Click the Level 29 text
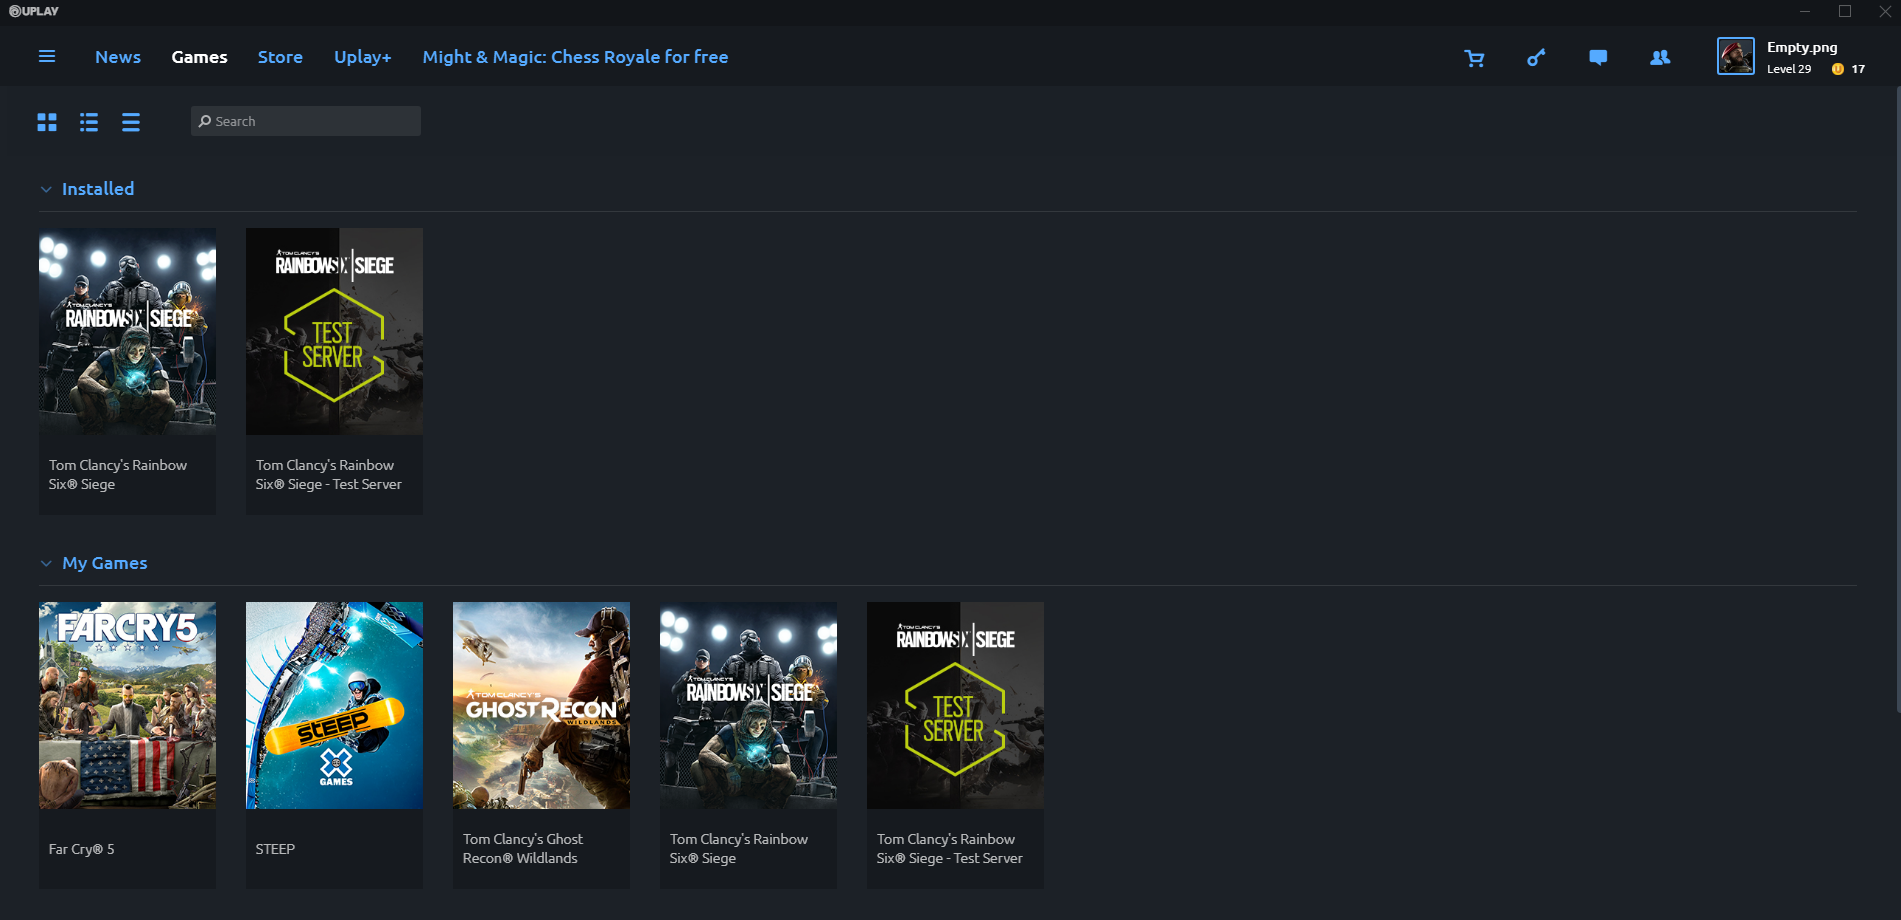The height and width of the screenshot is (920, 1901). pyautogui.click(x=1789, y=69)
